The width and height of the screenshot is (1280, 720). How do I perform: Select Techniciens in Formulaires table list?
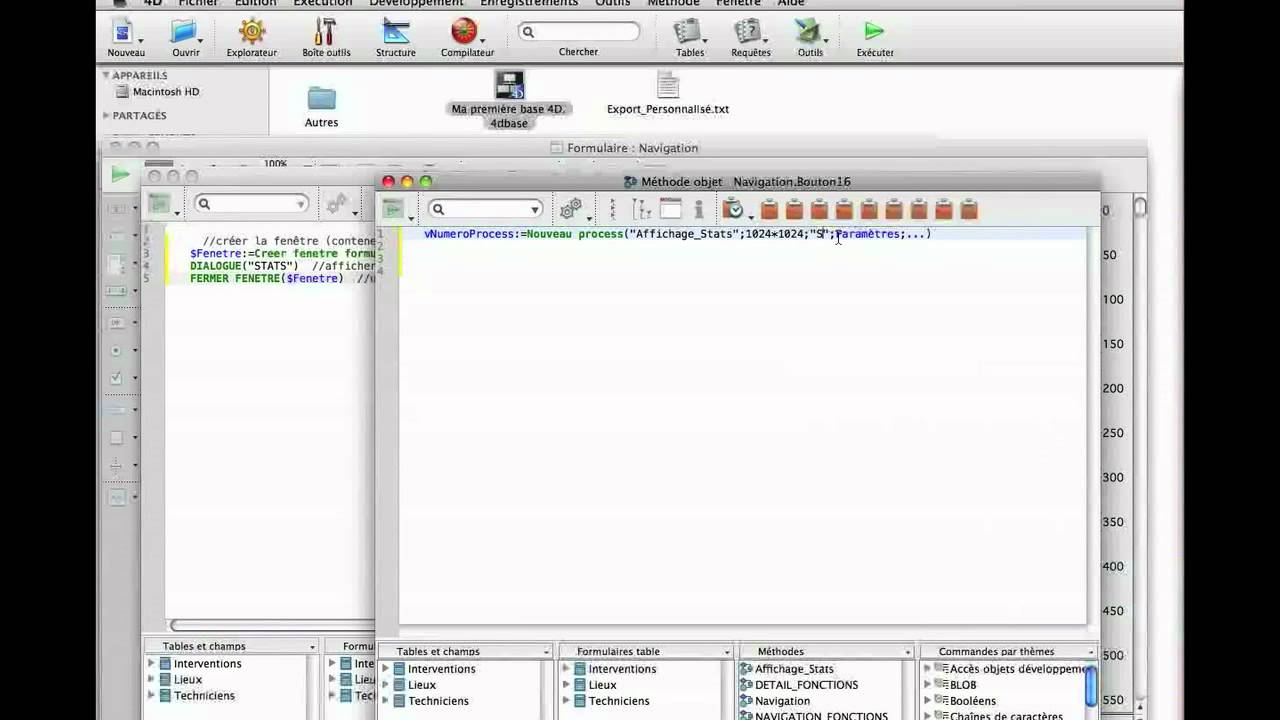pos(618,701)
